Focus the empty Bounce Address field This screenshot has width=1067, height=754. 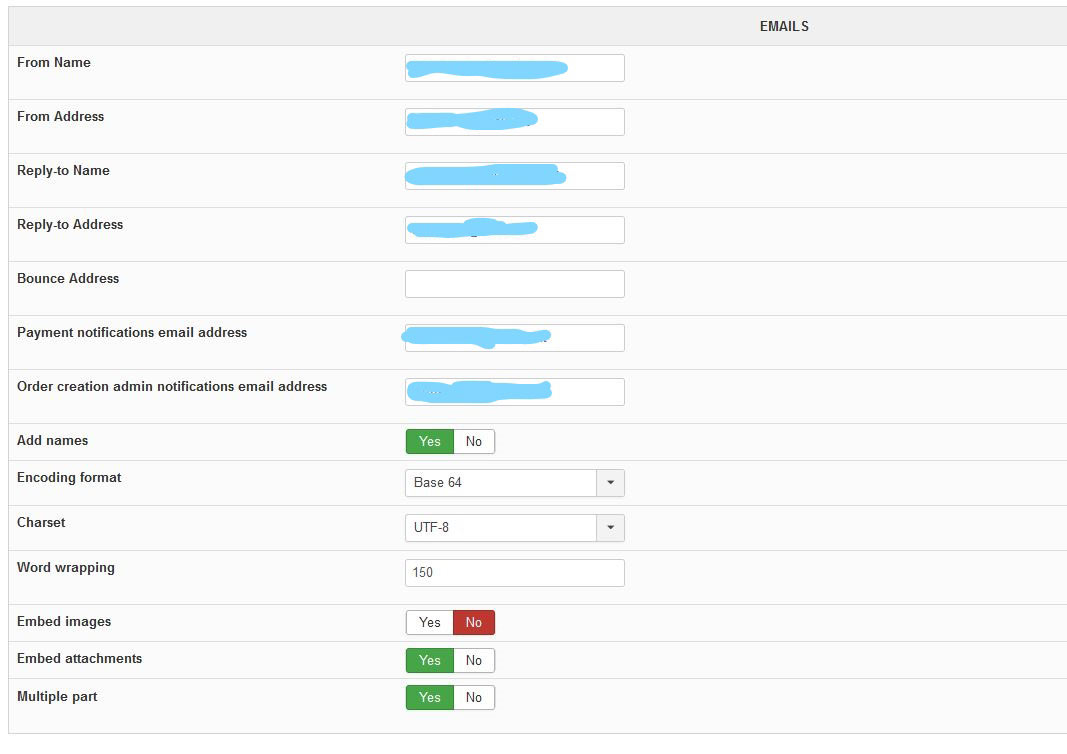[514, 284]
